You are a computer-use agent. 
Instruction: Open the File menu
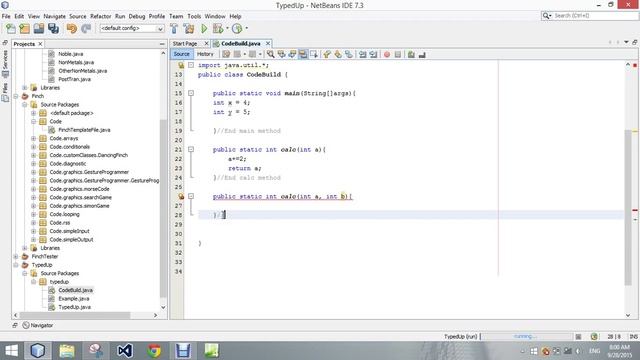point(6,16)
